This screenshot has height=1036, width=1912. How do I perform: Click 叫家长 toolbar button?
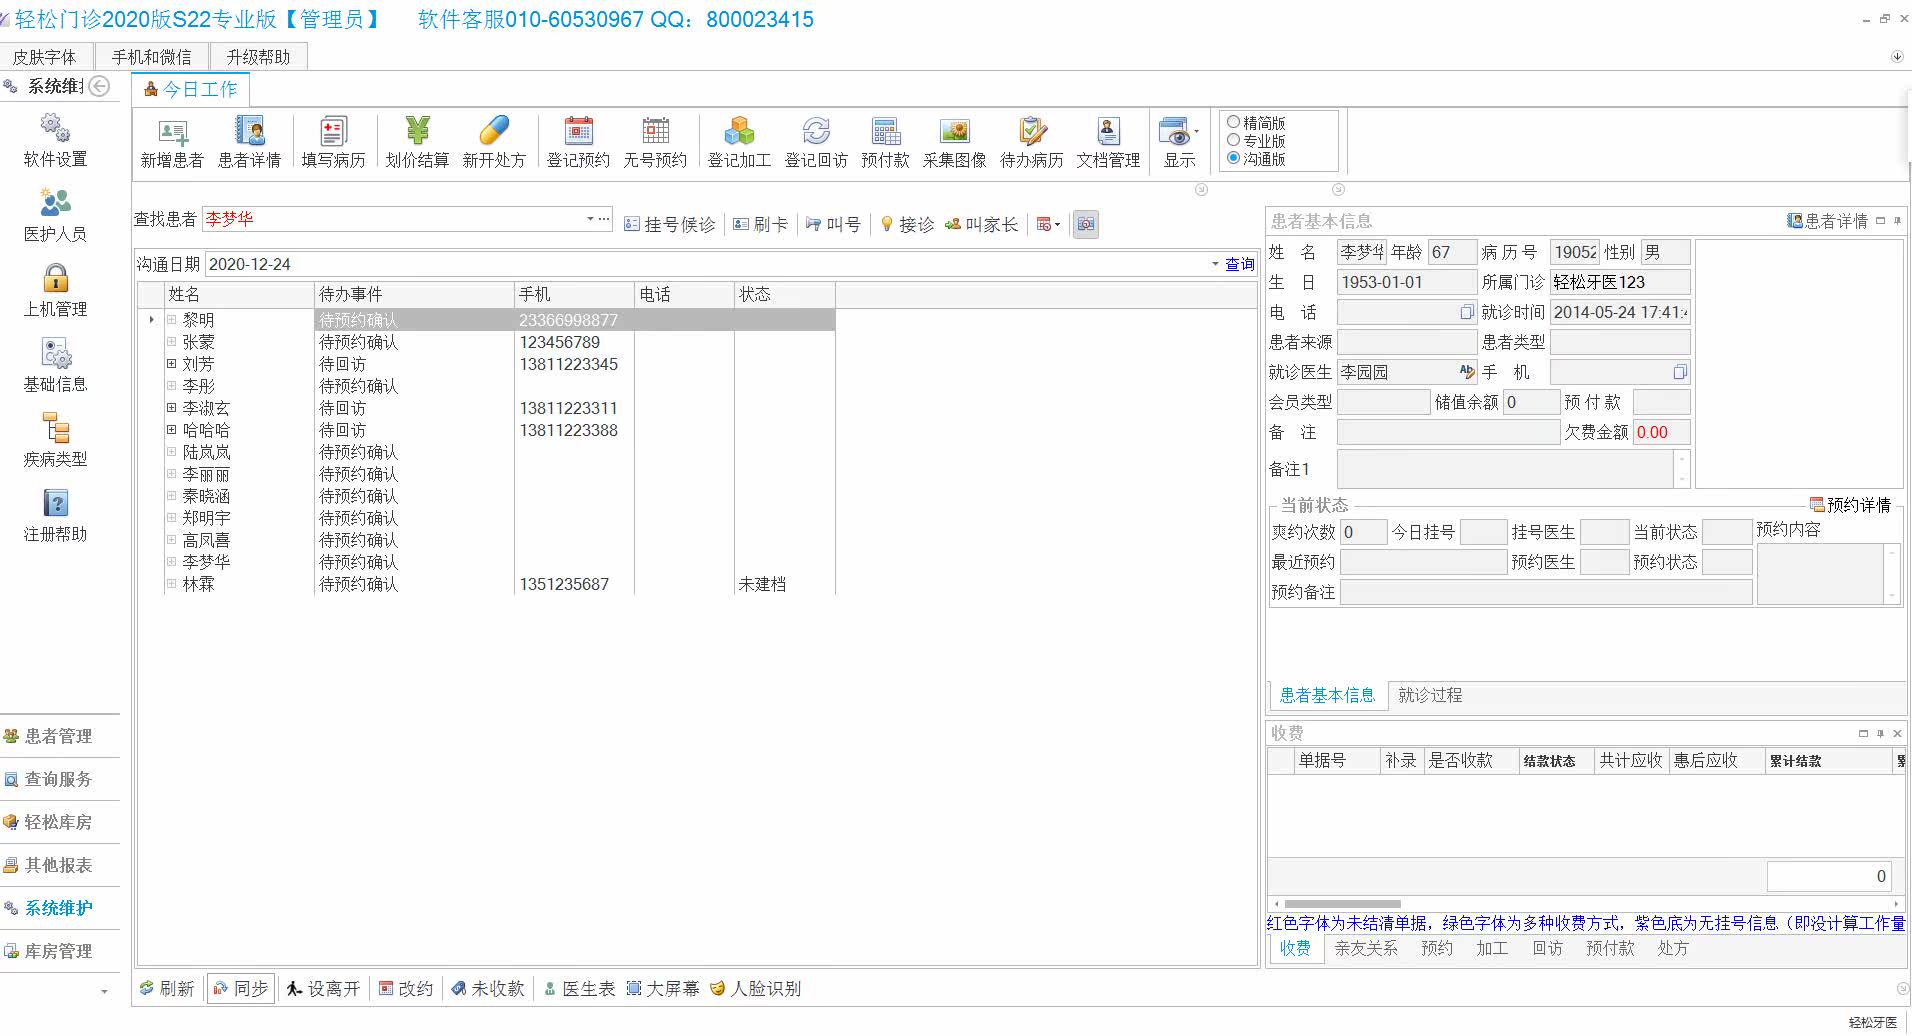click(981, 225)
